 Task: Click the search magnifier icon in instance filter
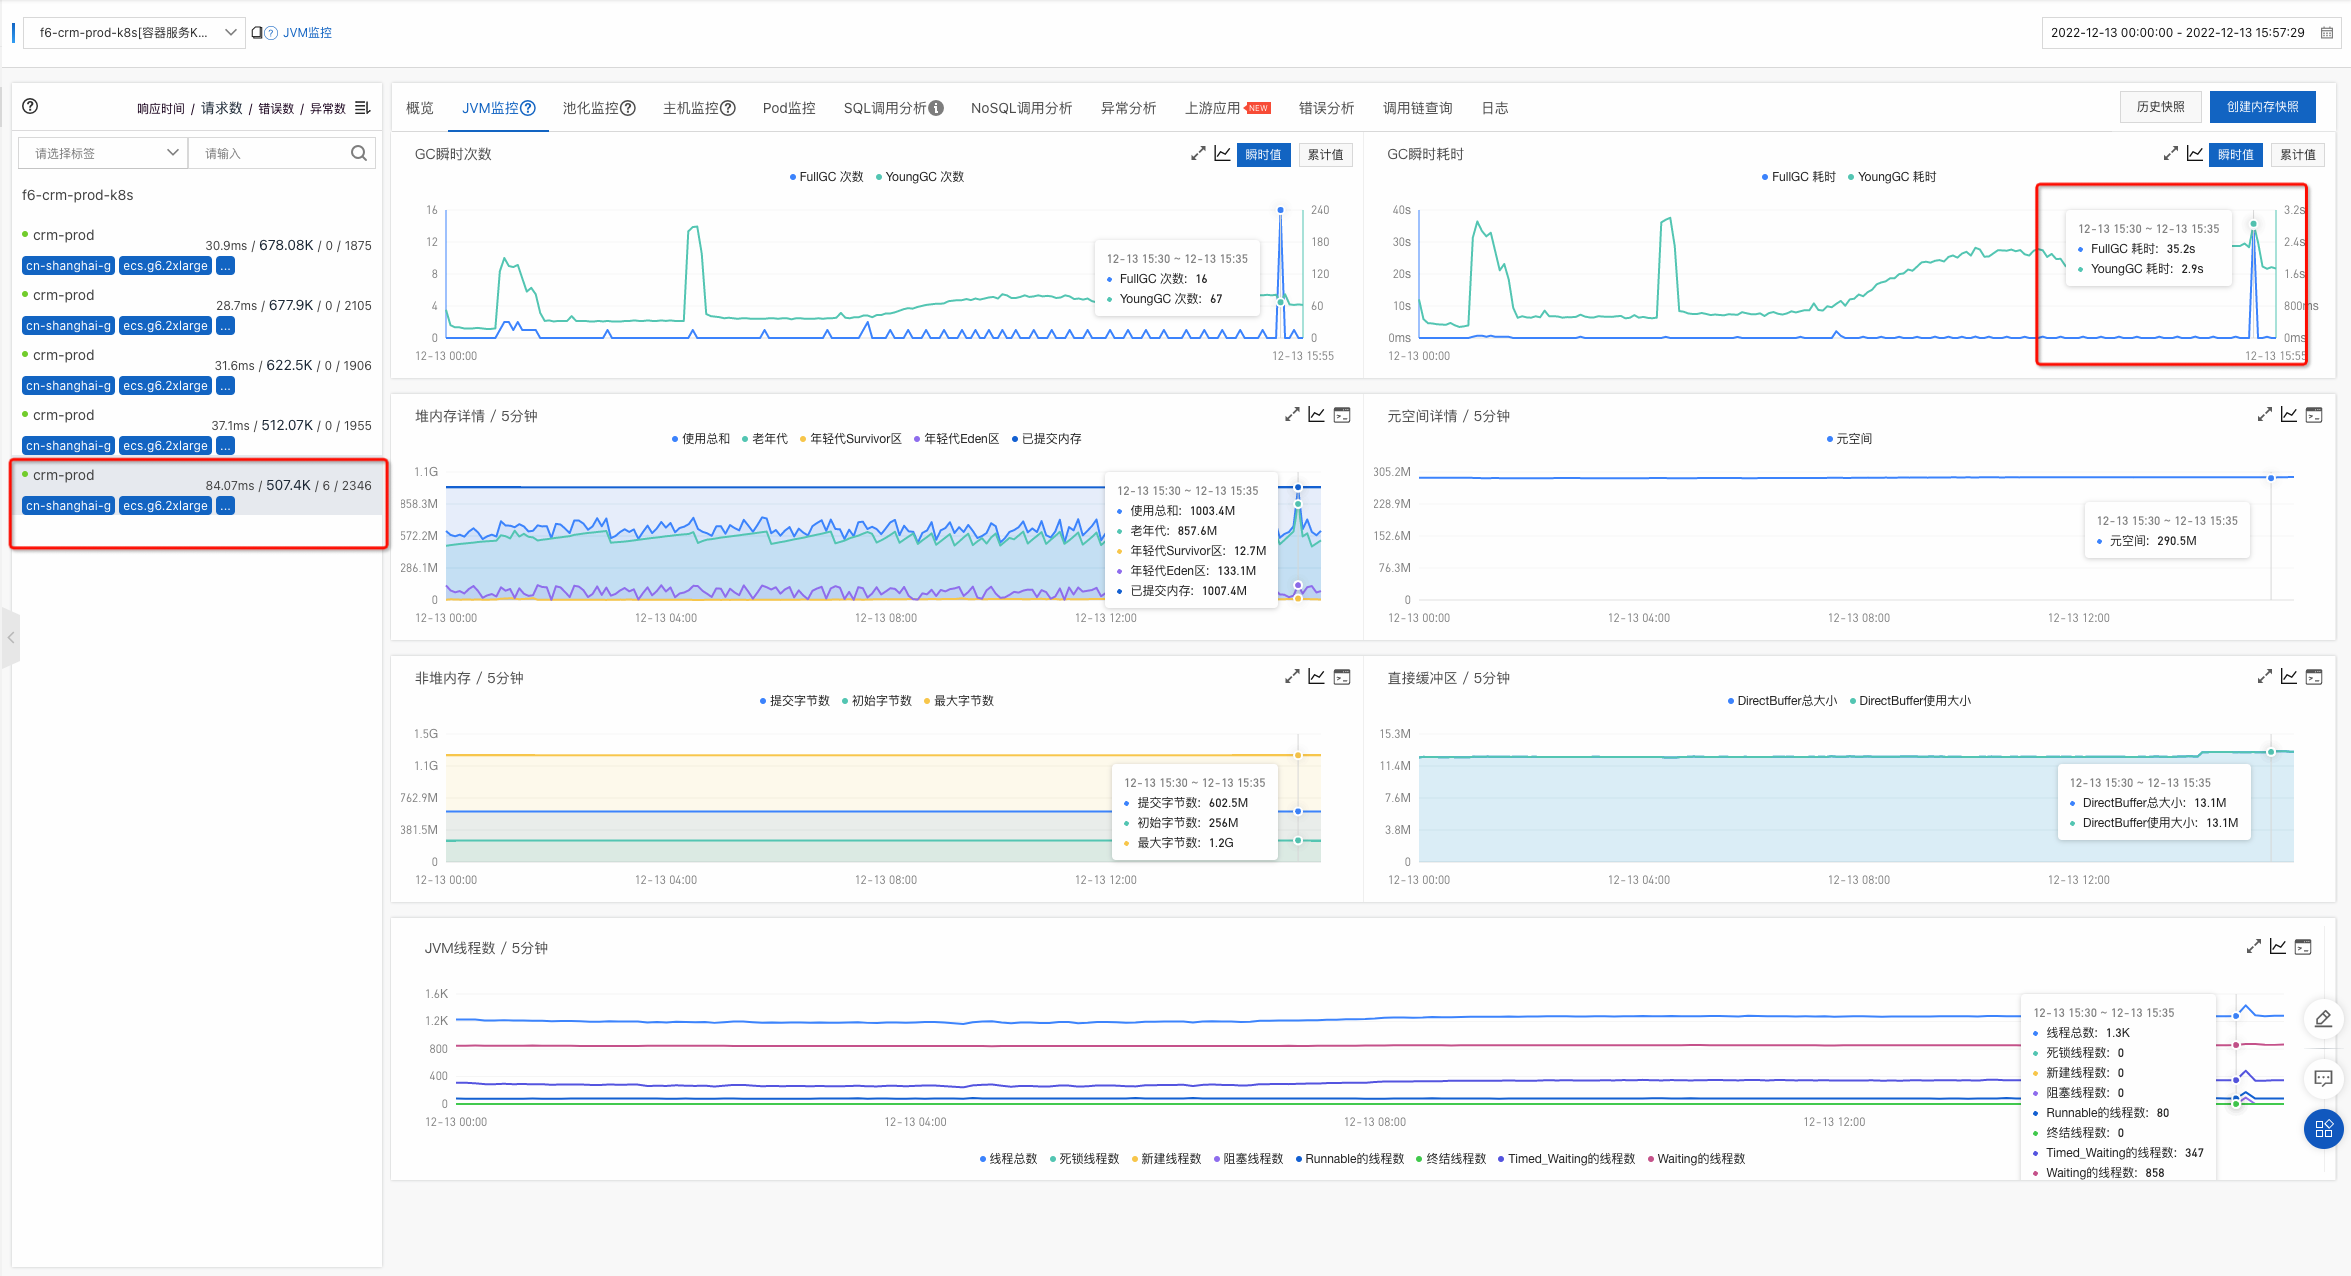[359, 153]
